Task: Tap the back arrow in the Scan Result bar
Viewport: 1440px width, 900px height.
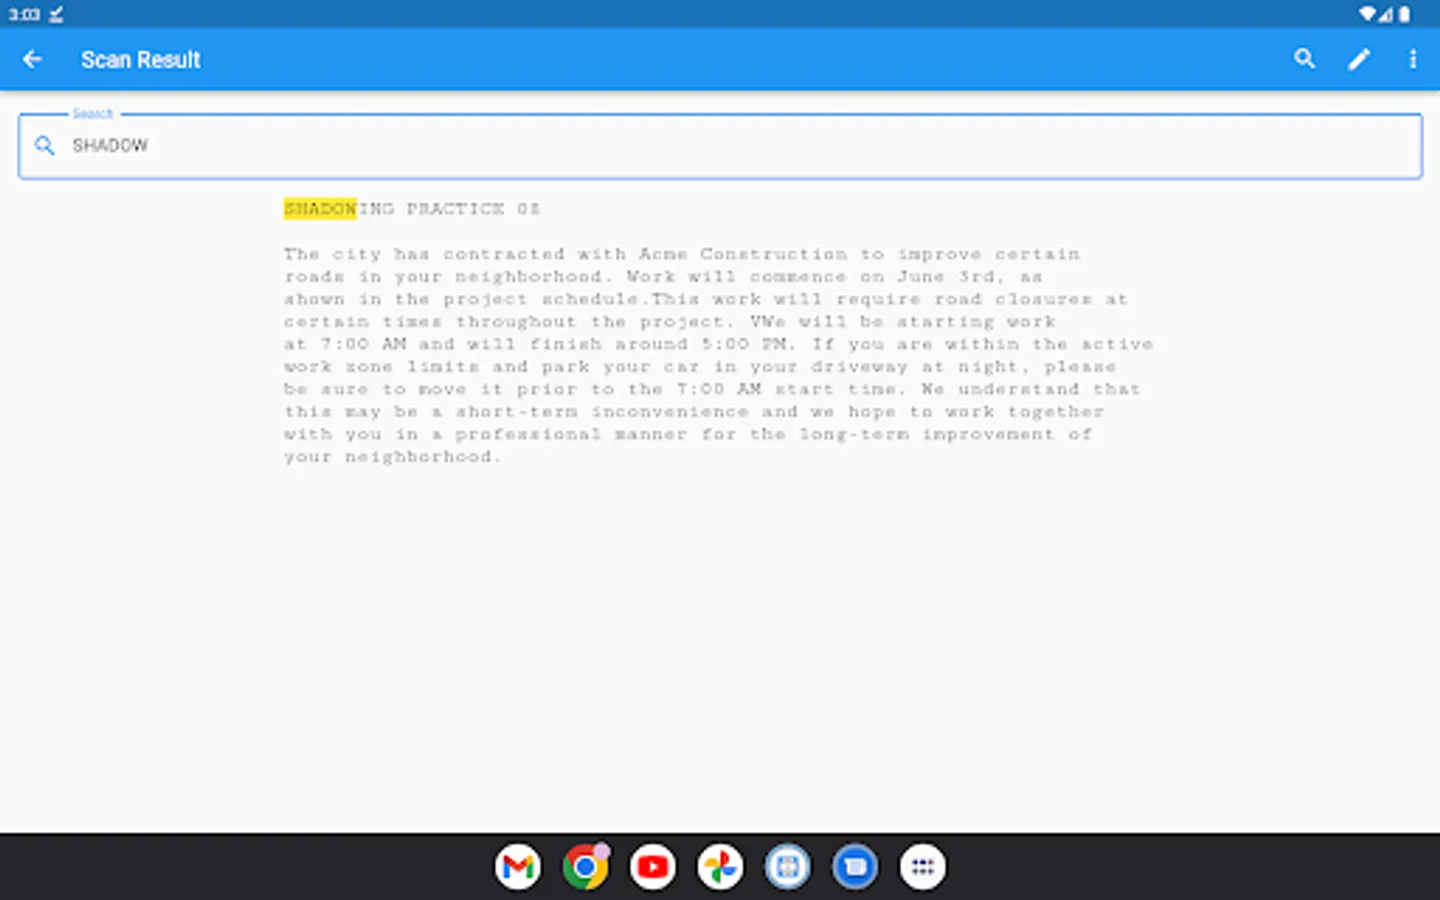Action: 33,59
